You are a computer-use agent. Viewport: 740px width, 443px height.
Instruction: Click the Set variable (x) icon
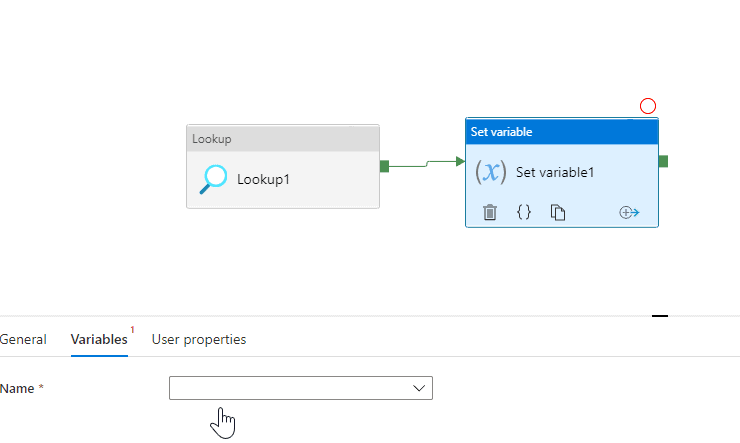click(x=490, y=171)
